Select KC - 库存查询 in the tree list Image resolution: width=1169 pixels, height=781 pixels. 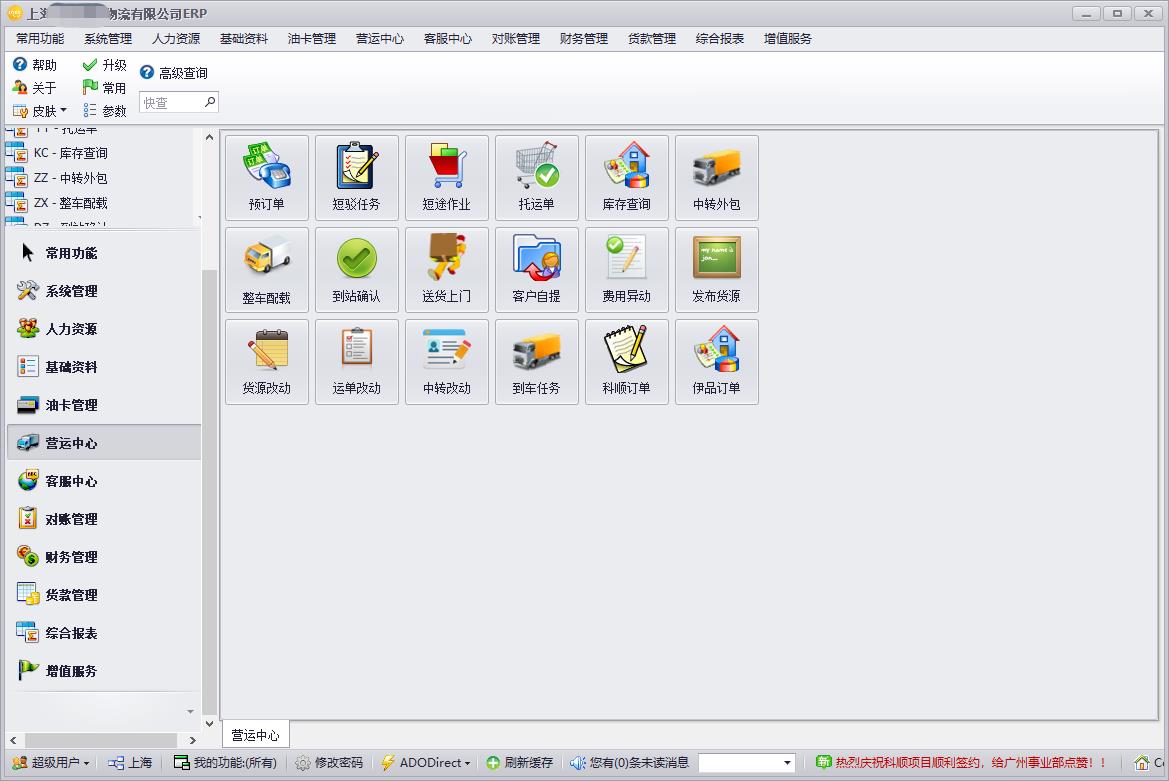(70, 153)
